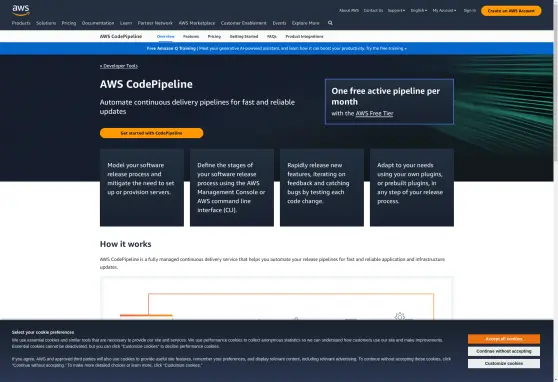558x382 pixels.
Task: Click Accept all cookies button
Action: pos(504,339)
